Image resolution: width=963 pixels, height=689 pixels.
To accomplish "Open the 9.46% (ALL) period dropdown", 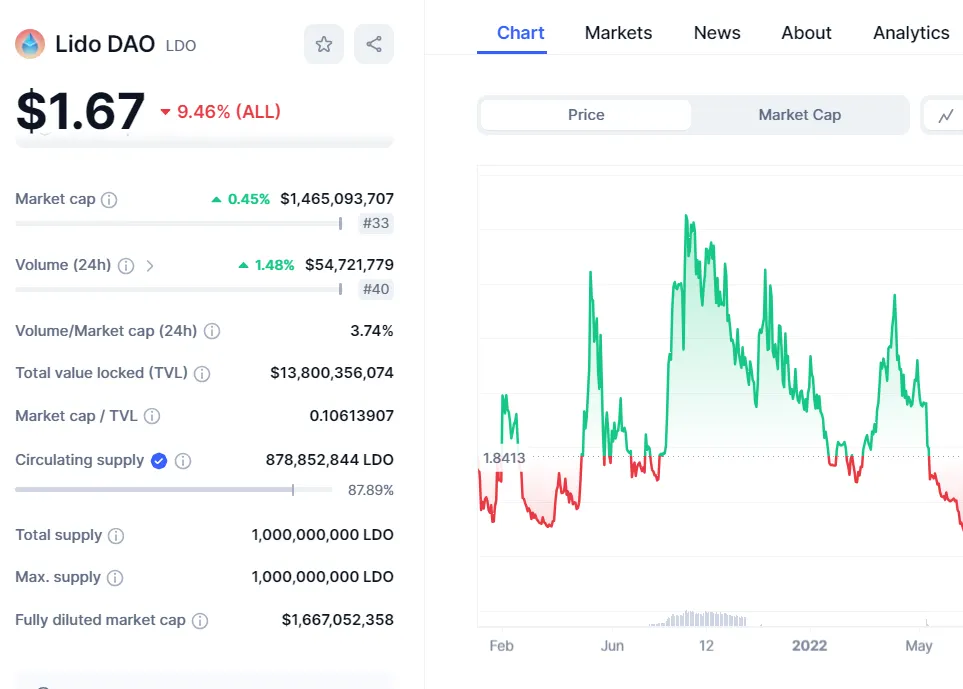I will 220,112.
